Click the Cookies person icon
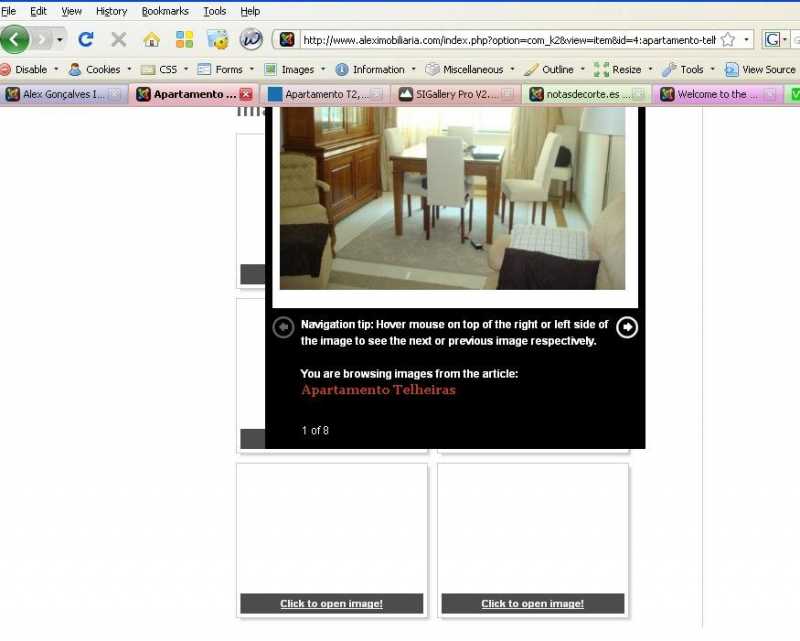800x641 pixels. tap(75, 69)
